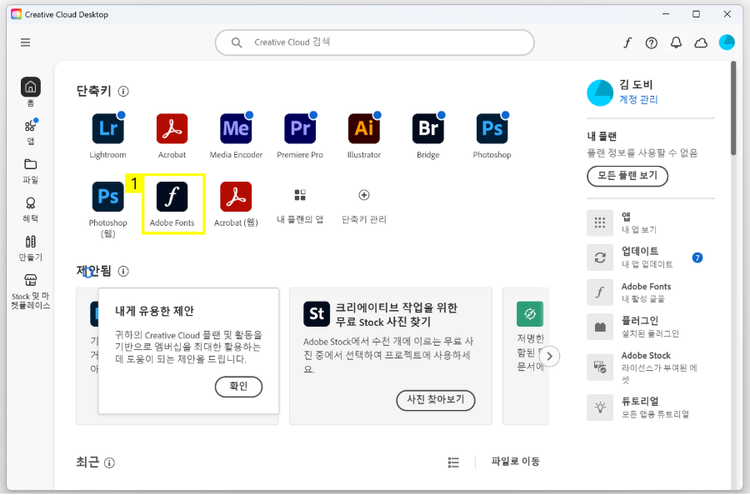Screen dimensions: 750x495
Task: Open cloud sync status icon
Action: click(x=701, y=43)
